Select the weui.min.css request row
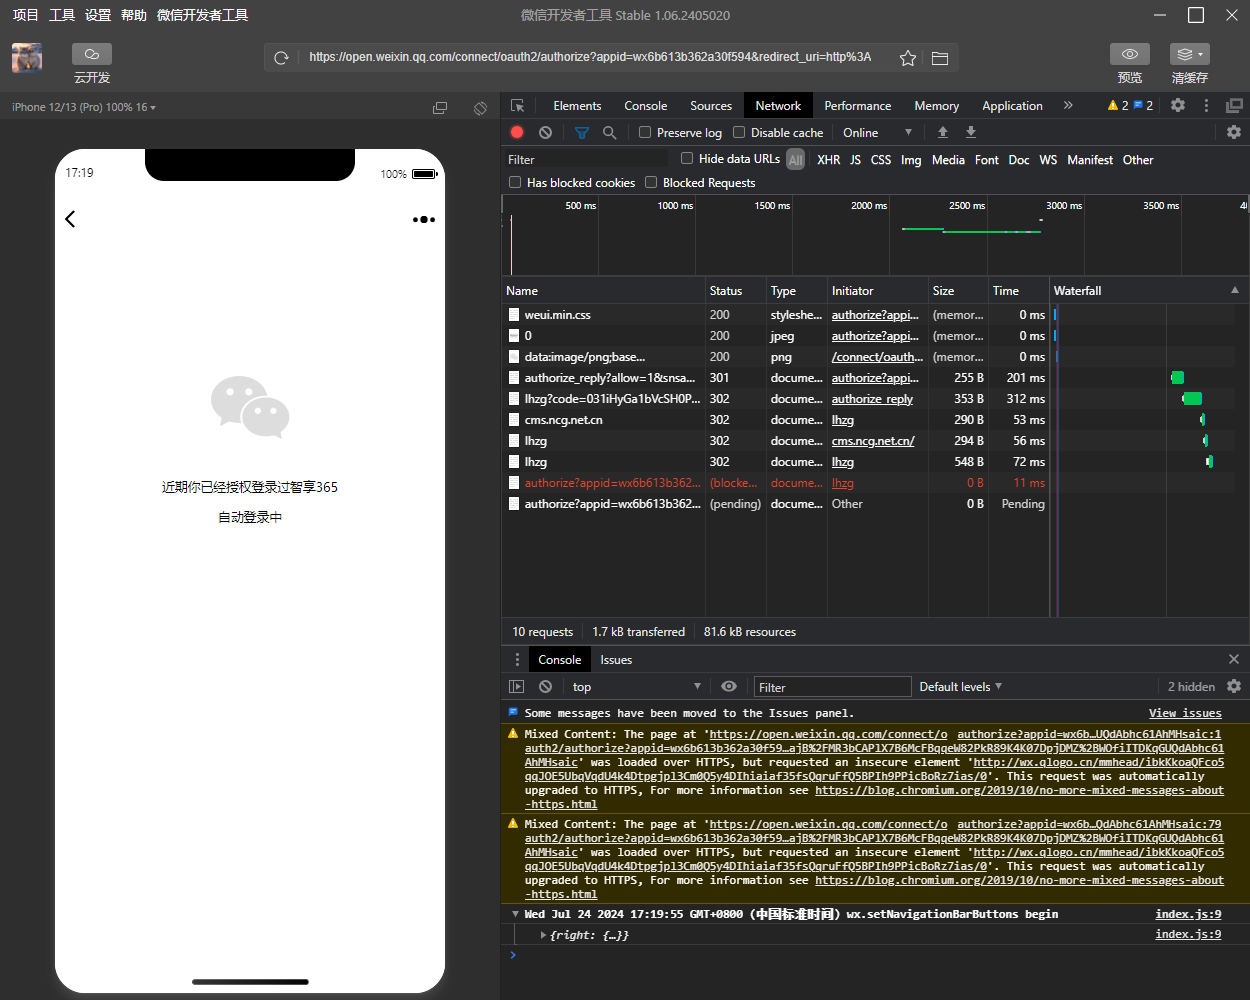1250x1000 pixels. [x=776, y=315]
